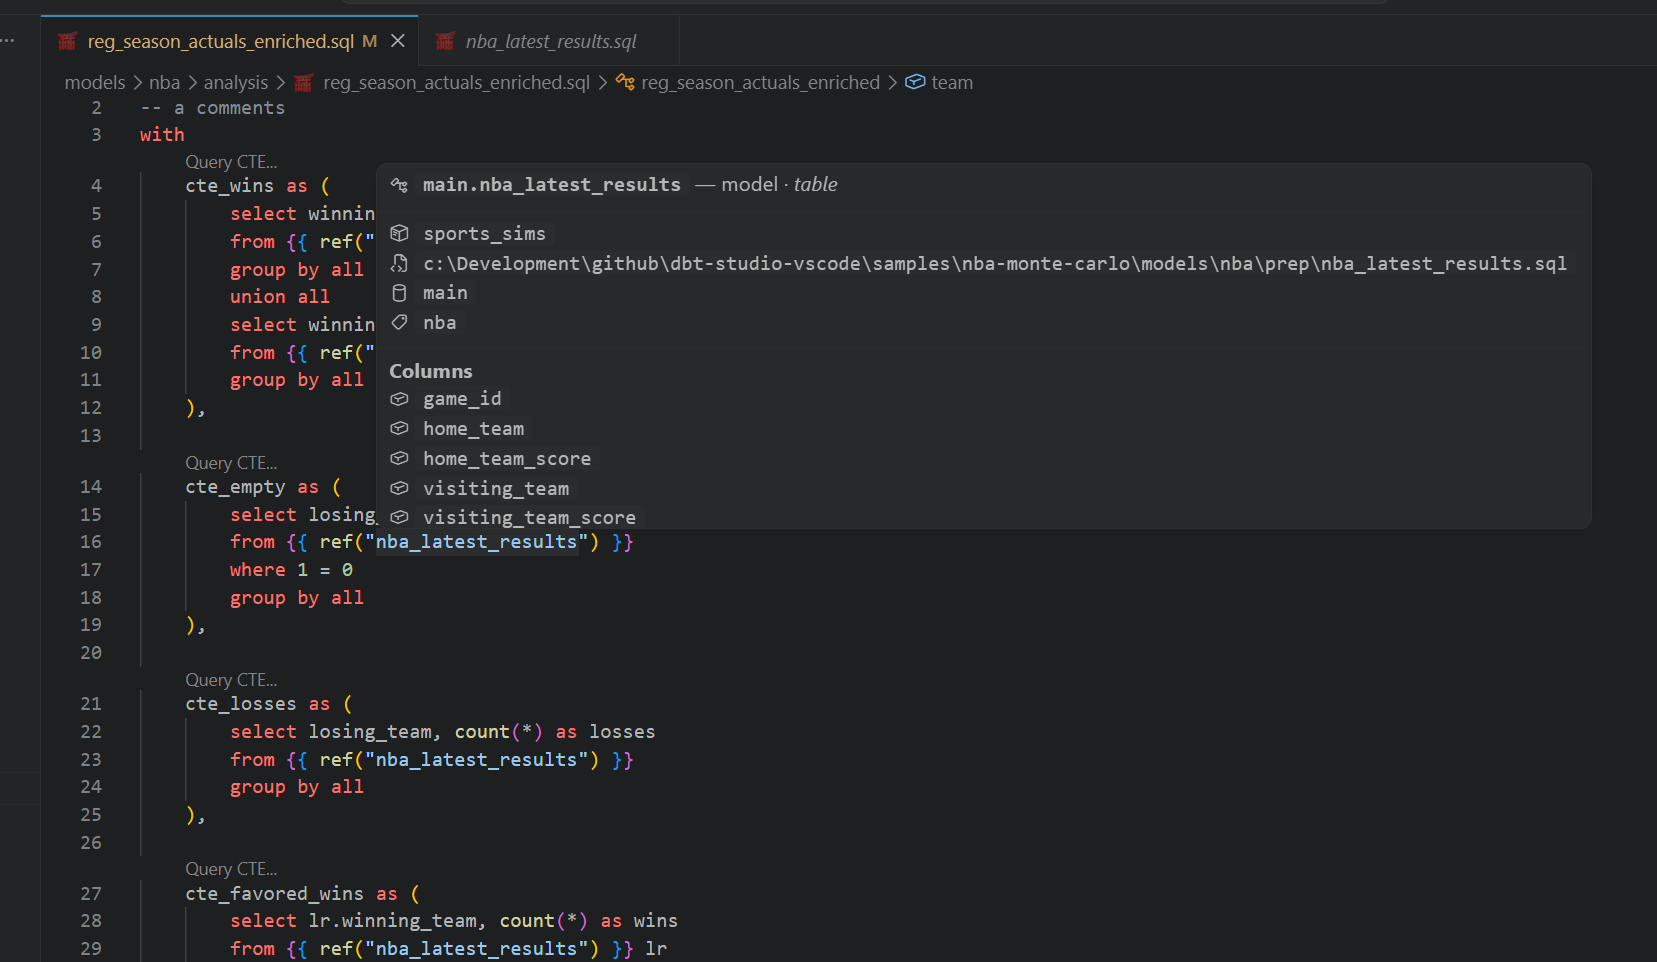Click the dbt file icon on reg_season_actuals_enriched.sql tab
This screenshot has width=1657, height=962.
[68, 41]
